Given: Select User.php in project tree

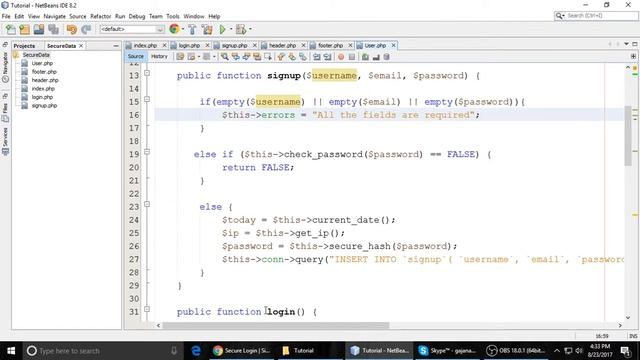Looking at the screenshot, I should tap(42, 63).
